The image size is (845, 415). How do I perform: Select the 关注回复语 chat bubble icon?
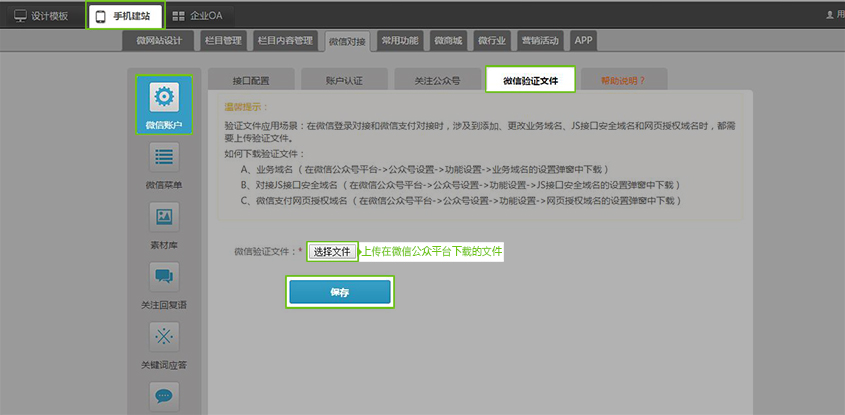tap(164, 277)
